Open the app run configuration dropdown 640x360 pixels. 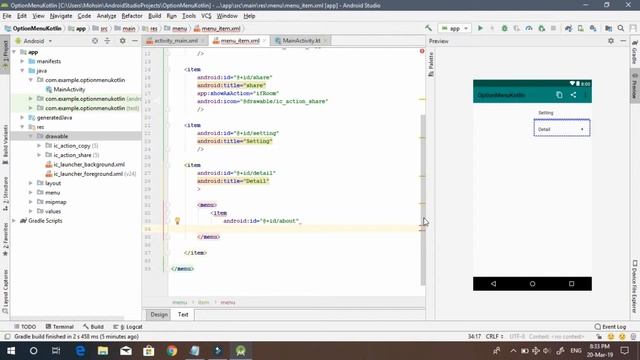pyautogui.click(x=454, y=28)
